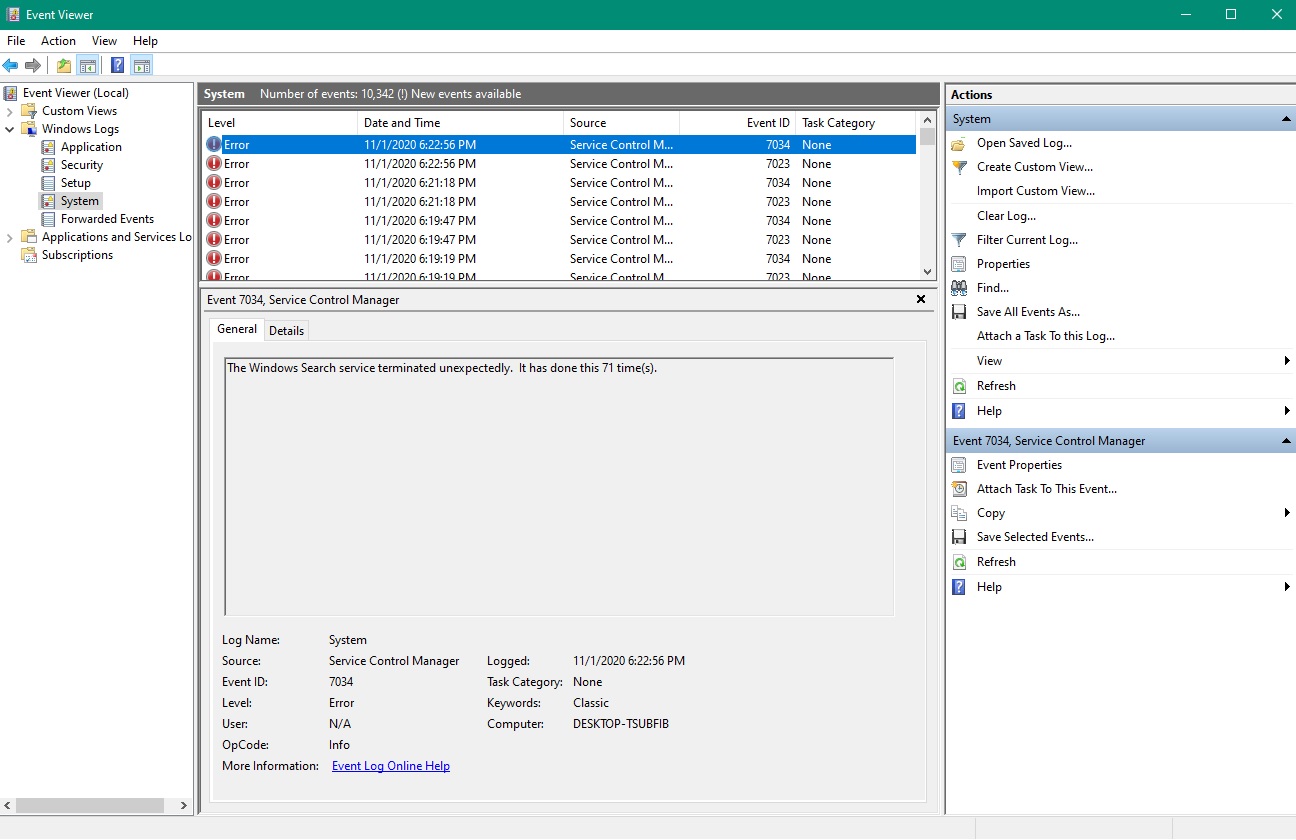This screenshot has width=1296, height=840.
Task: Toggle the console tree pane toolbar icon
Action: (x=88, y=66)
